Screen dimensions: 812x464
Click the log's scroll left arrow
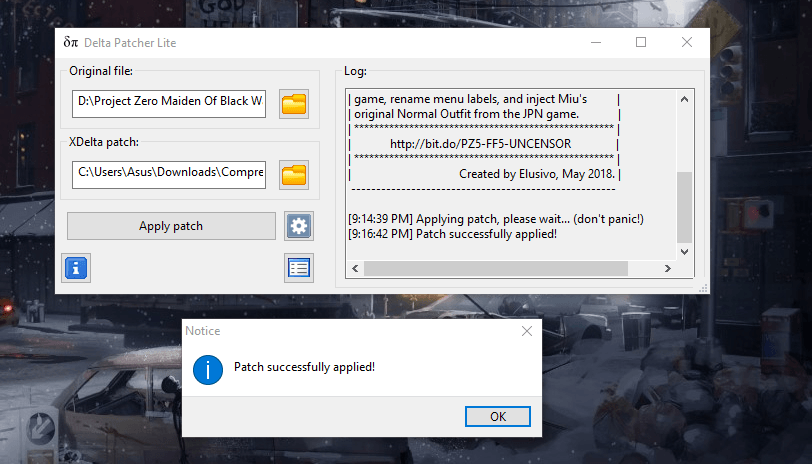tap(355, 268)
